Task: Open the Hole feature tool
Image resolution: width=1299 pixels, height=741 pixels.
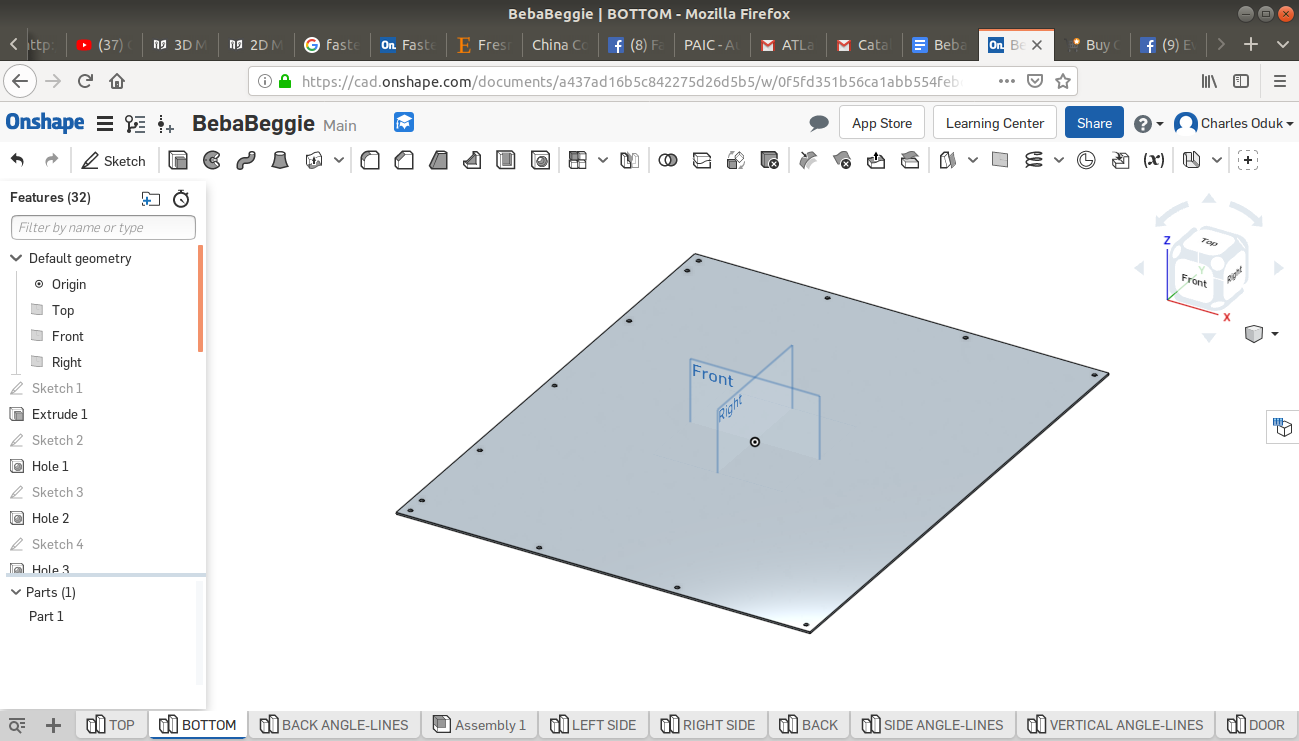Action: click(540, 160)
